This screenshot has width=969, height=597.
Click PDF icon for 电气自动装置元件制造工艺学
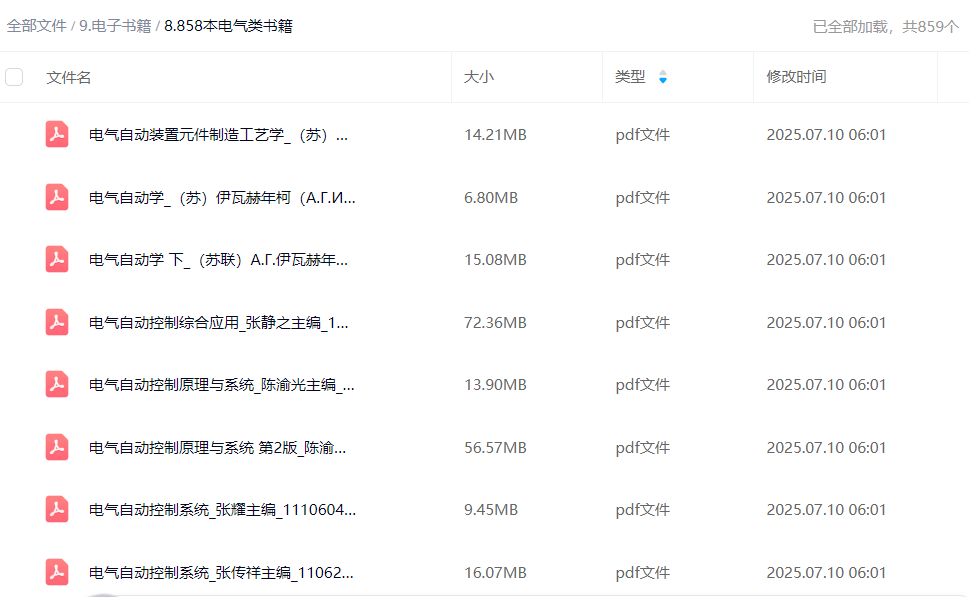57,135
